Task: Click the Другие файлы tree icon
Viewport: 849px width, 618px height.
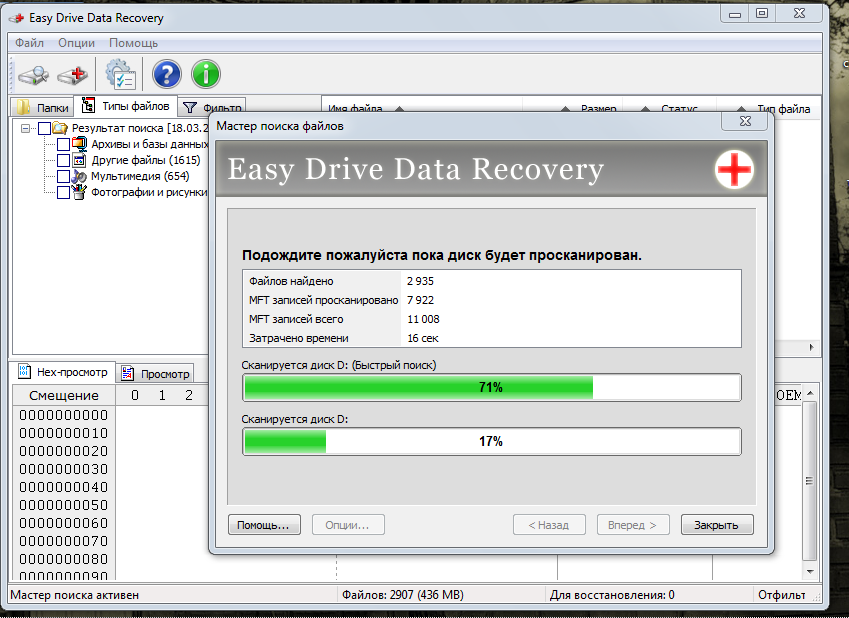Action: coord(79,160)
